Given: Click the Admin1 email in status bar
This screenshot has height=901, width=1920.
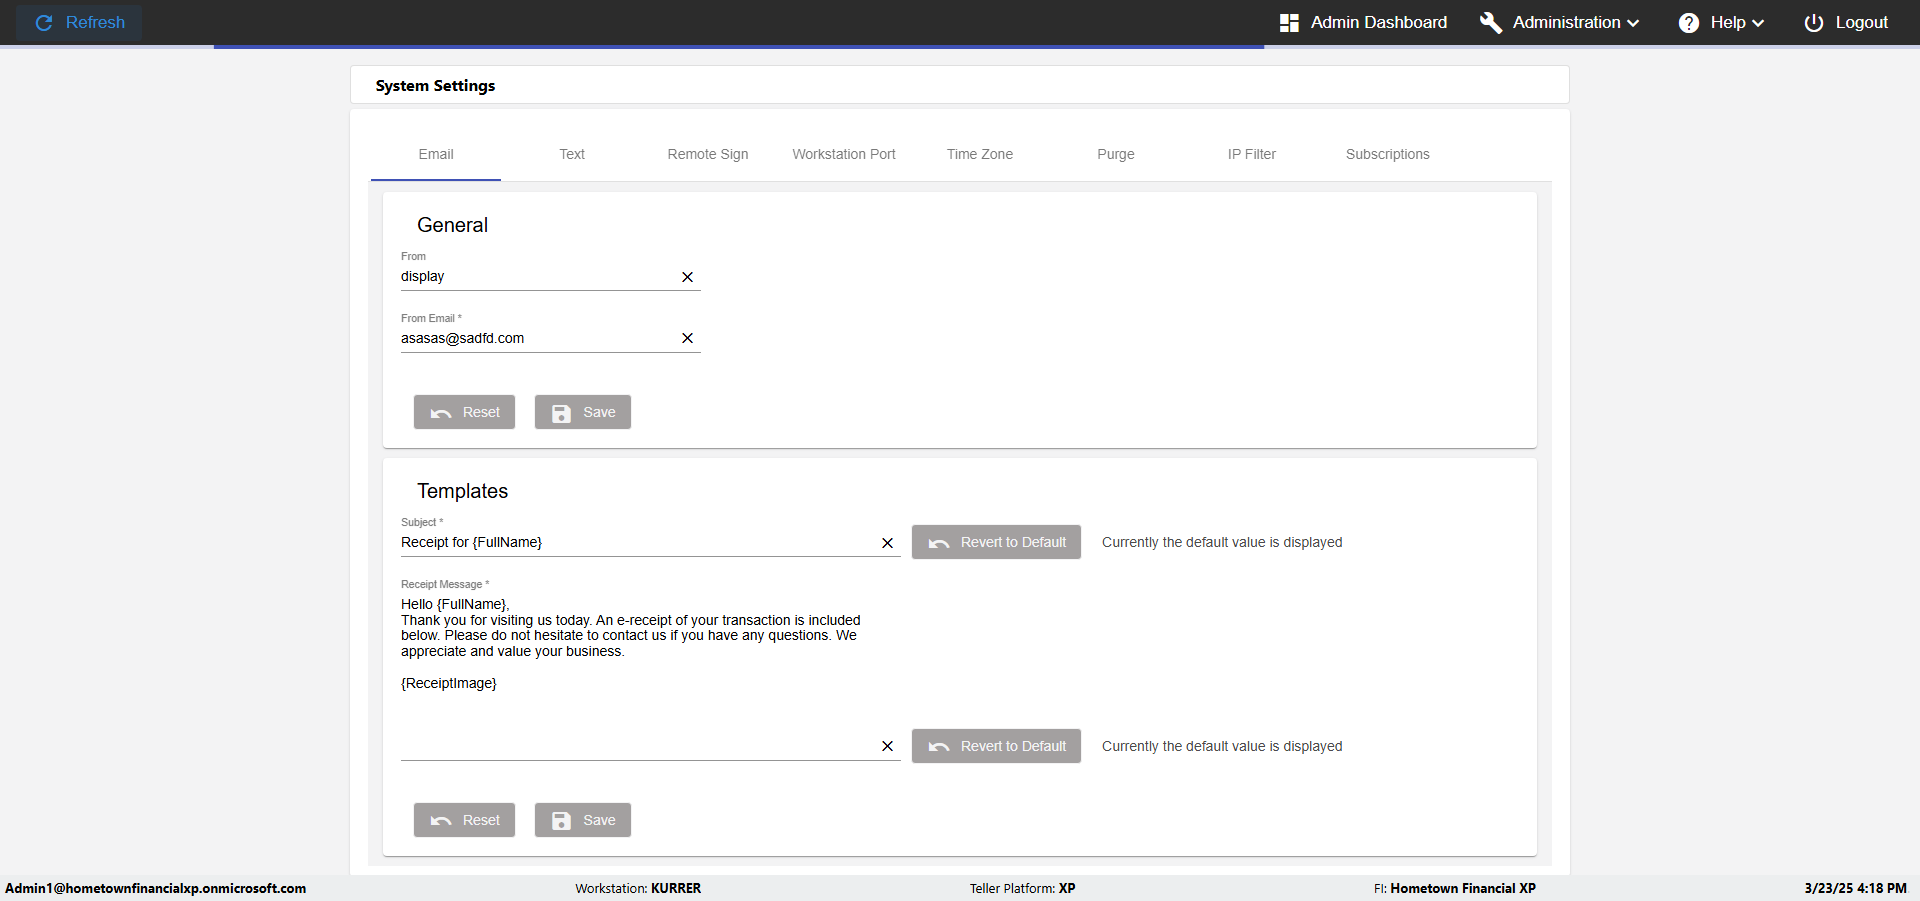Looking at the screenshot, I should tap(156, 888).
